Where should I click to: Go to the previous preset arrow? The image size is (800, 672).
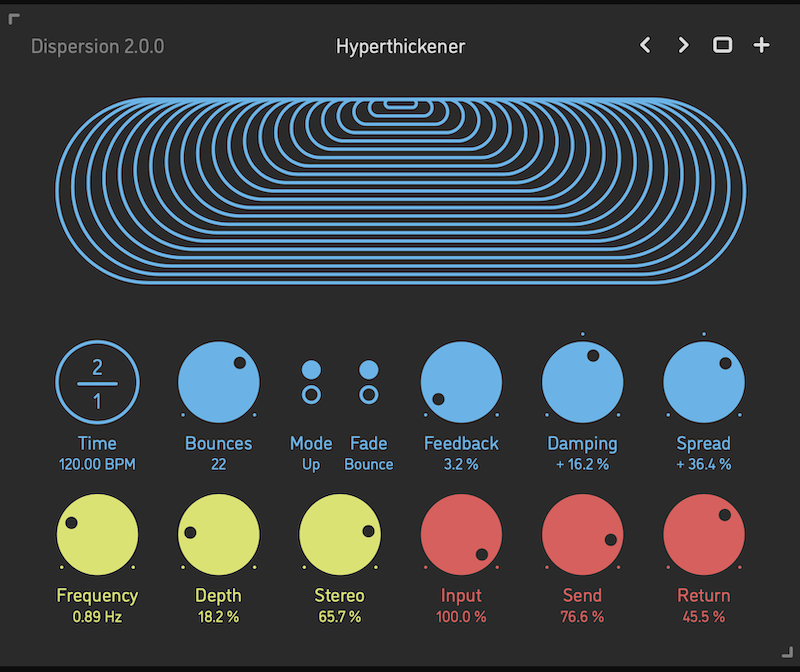[x=646, y=45]
